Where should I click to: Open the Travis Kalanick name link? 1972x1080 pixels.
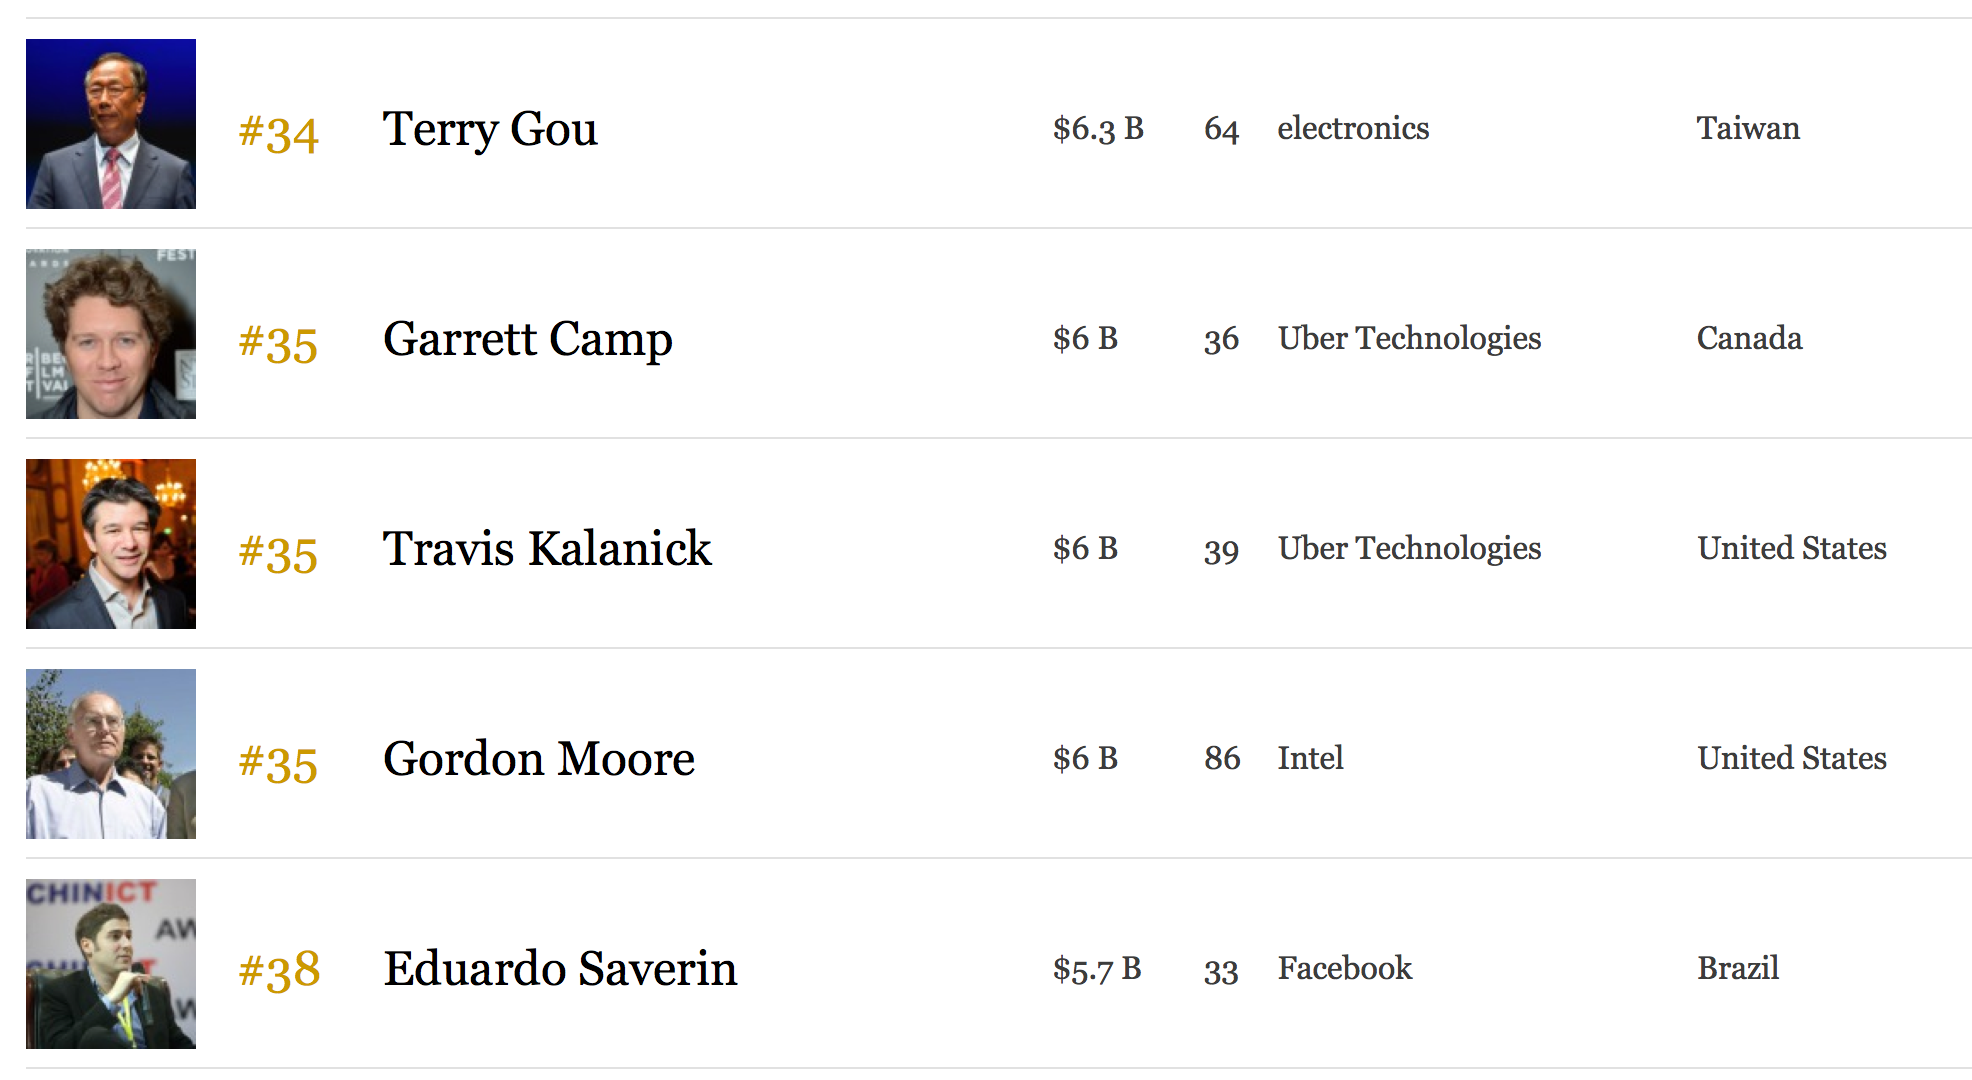(x=547, y=548)
